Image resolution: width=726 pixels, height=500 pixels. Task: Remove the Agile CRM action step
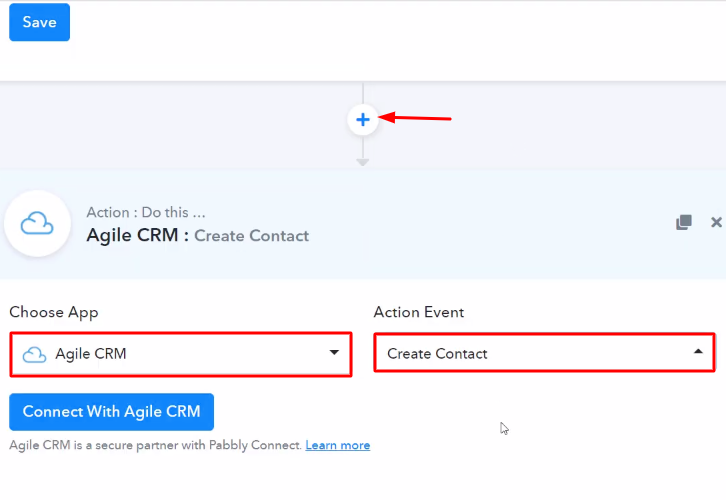pos(716,222)
